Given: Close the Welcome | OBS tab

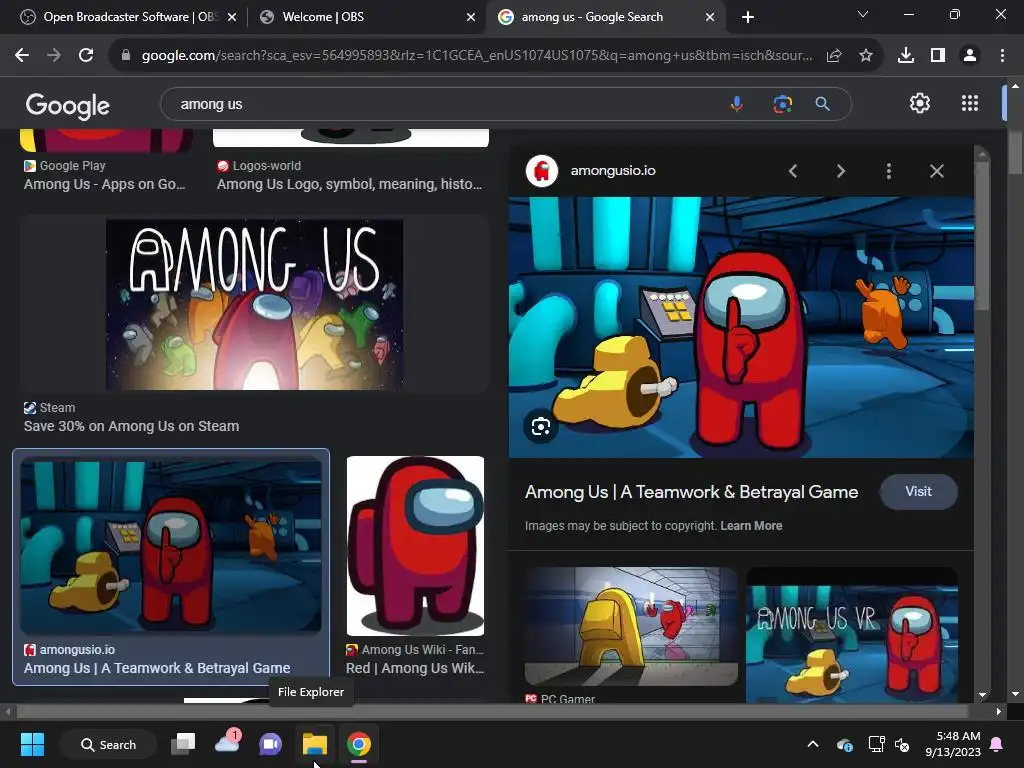Looking at the screenshot, I should (x=471, y=17).
